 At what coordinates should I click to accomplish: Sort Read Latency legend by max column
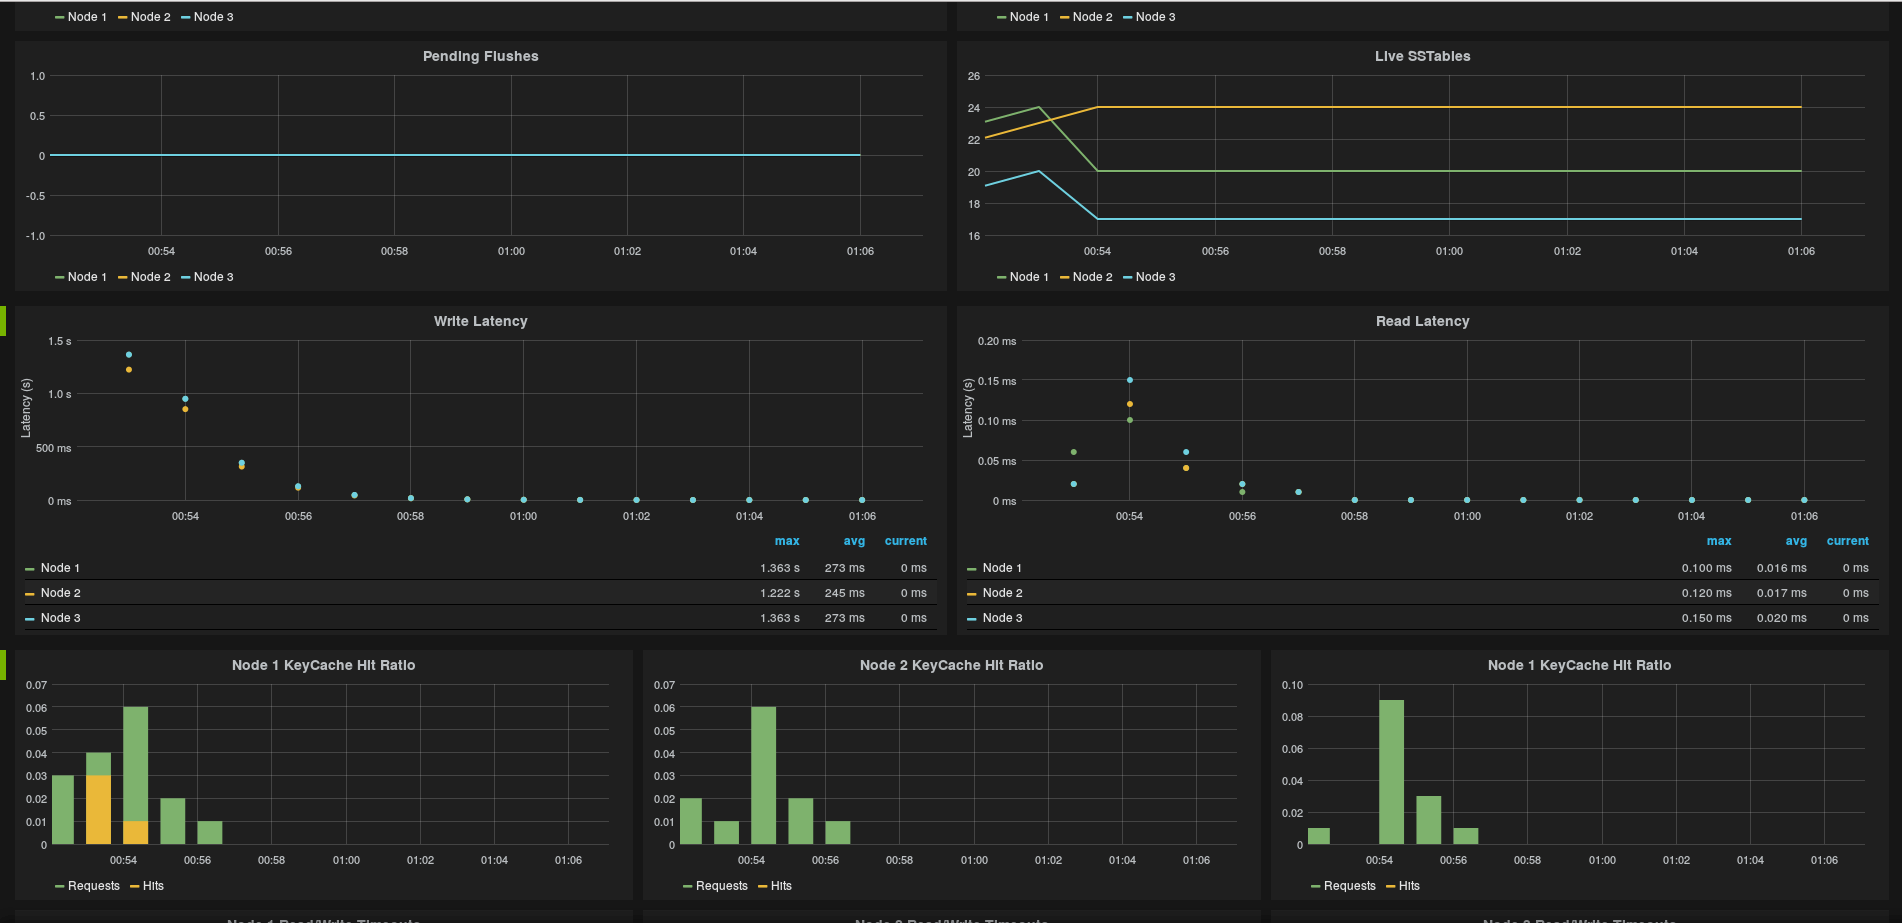1719,541
